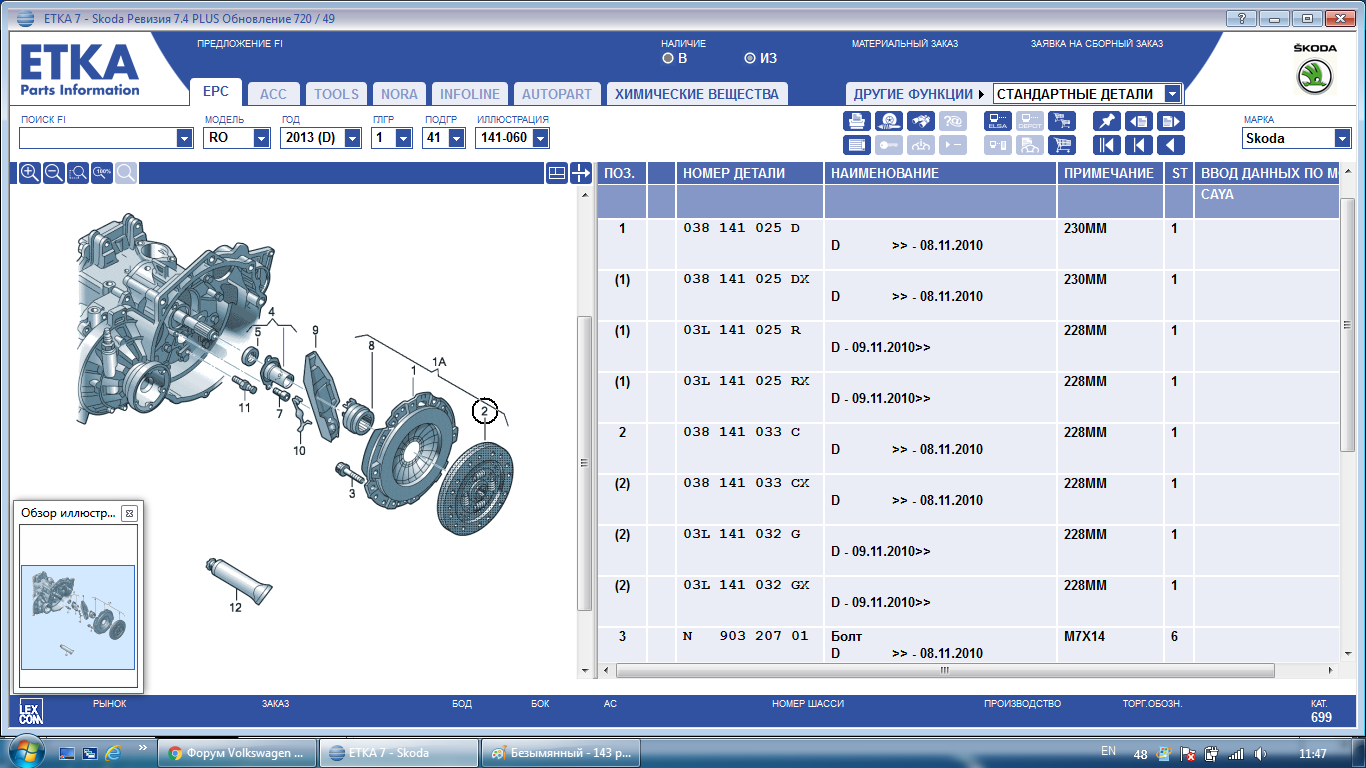
Task: Select the zoom-to-area magnifier tool
Action: click(x=78, y=173)
